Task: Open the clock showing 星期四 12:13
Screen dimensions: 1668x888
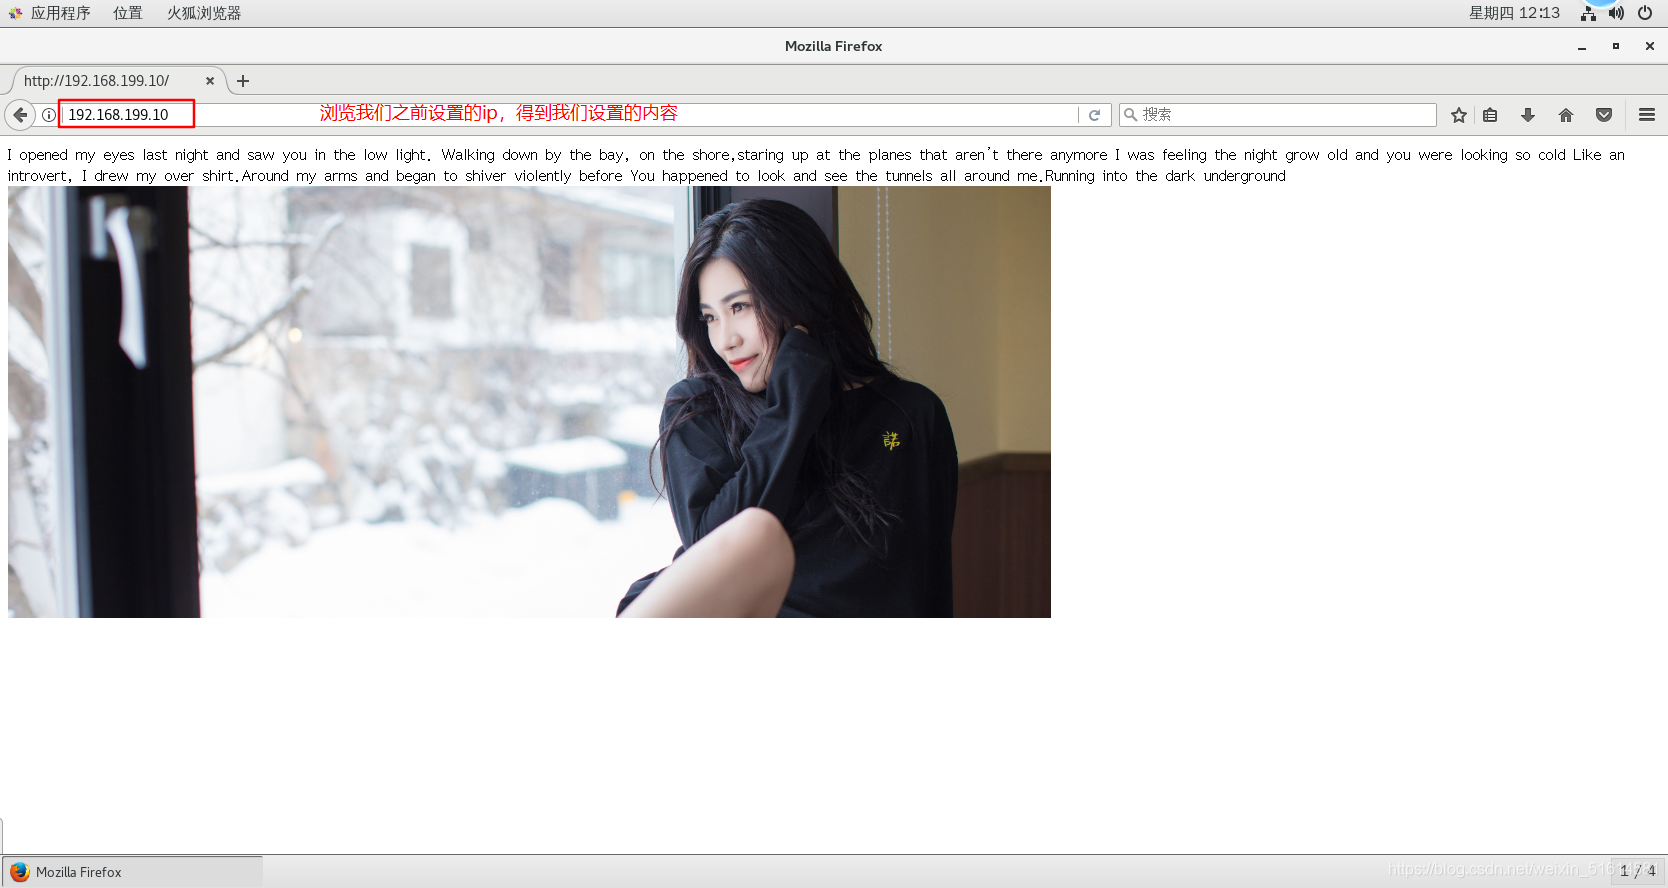Action: coord(1514,13)
